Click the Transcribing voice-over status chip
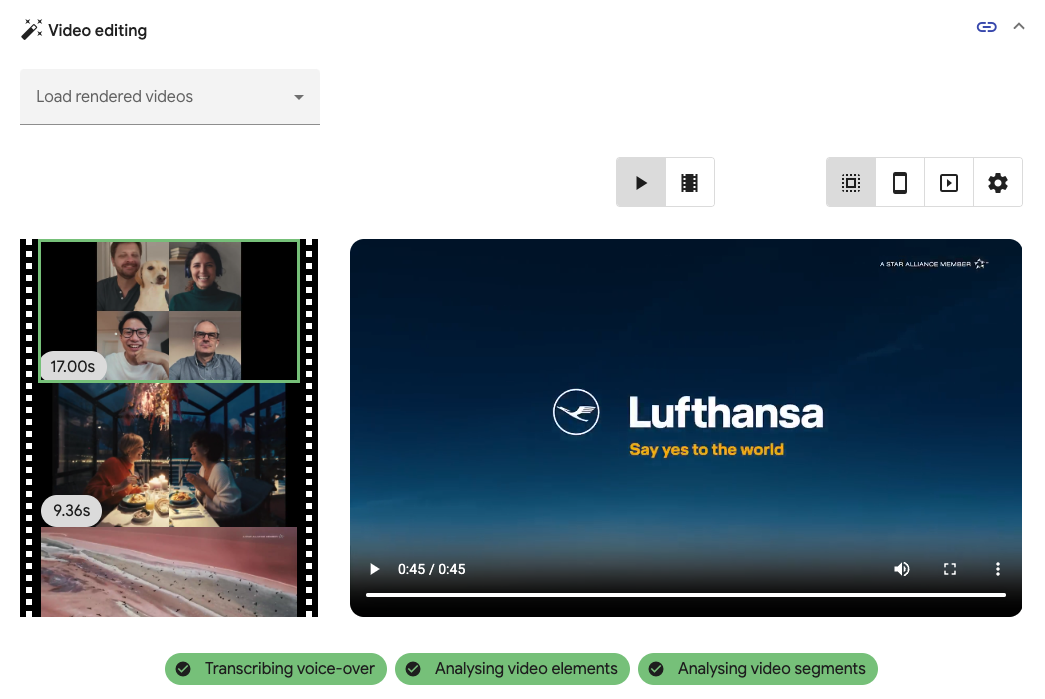 [276, 669]
